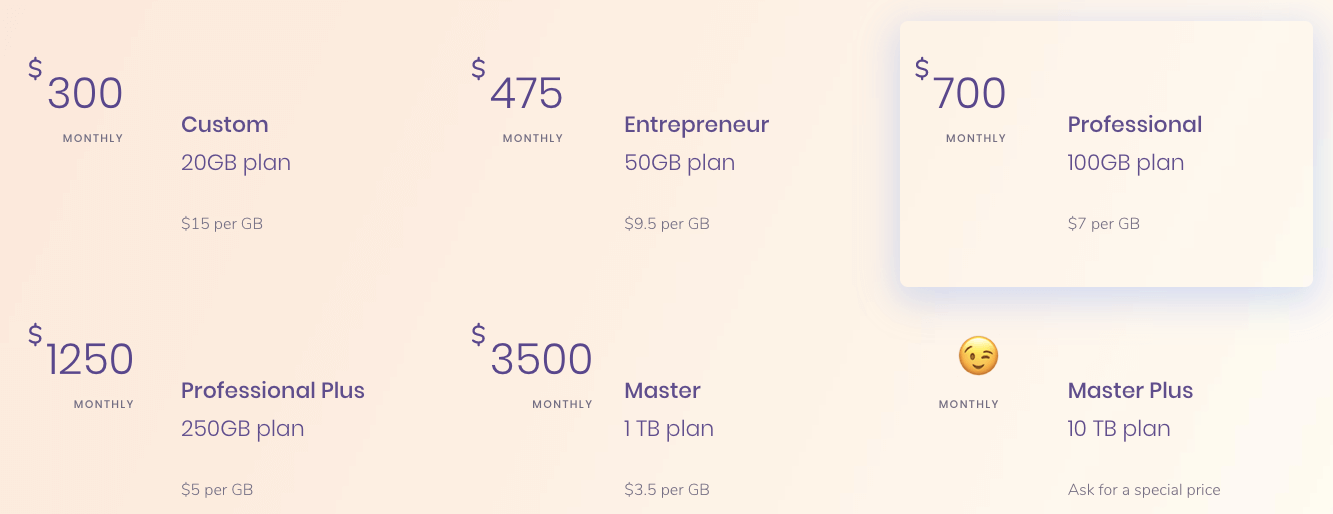Open the Entrepreneur plan heading
The height and width of the screenshot is (514, 1333).
point(697,125)
